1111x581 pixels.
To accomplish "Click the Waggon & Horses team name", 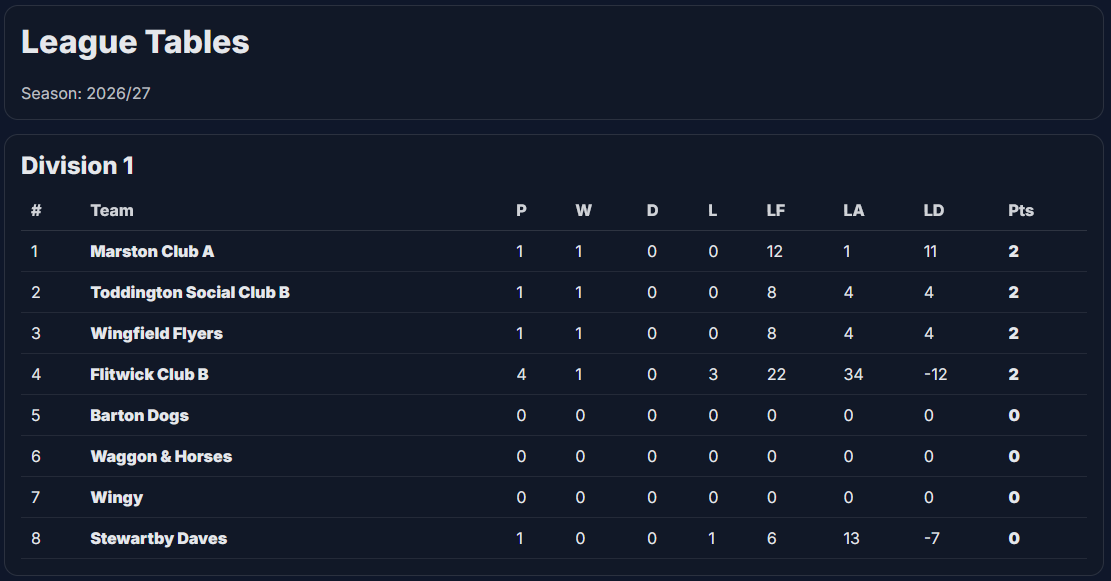I will [x=160, y=456].
